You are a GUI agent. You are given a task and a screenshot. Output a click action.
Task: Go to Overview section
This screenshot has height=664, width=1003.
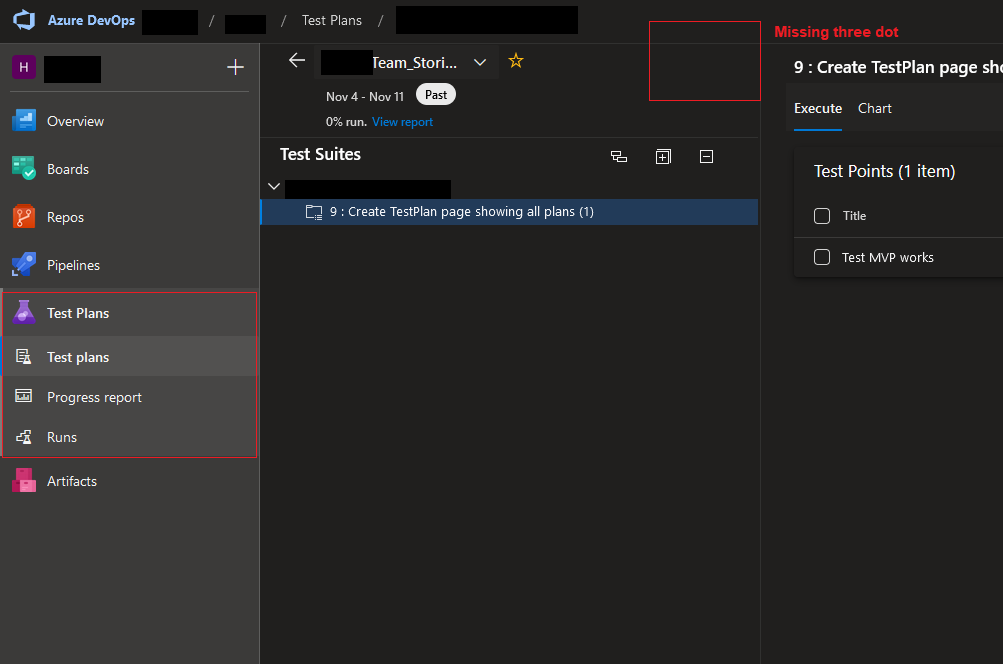pyautogui.click(x=75, y=121)
